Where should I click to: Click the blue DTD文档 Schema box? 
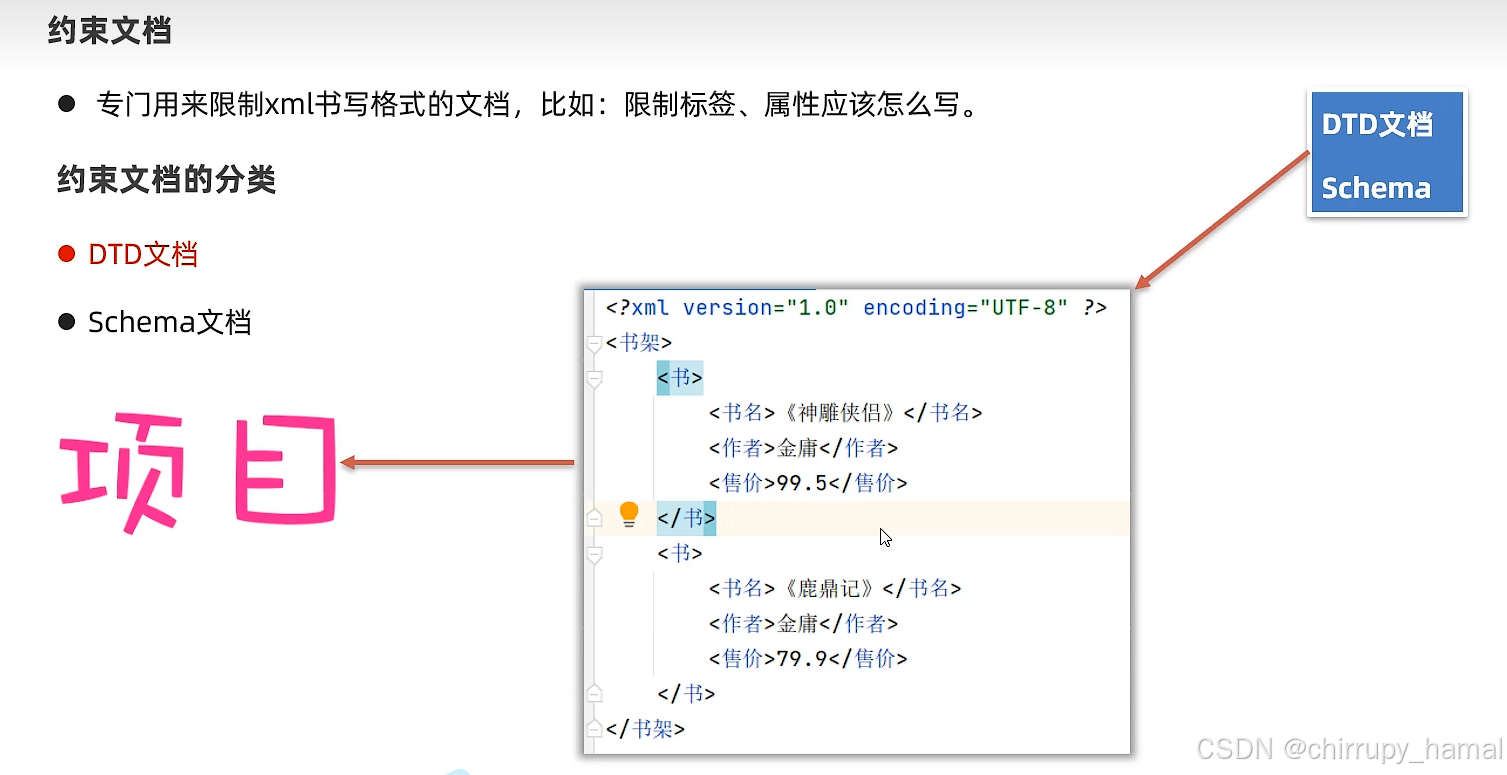coord(1386,153)
